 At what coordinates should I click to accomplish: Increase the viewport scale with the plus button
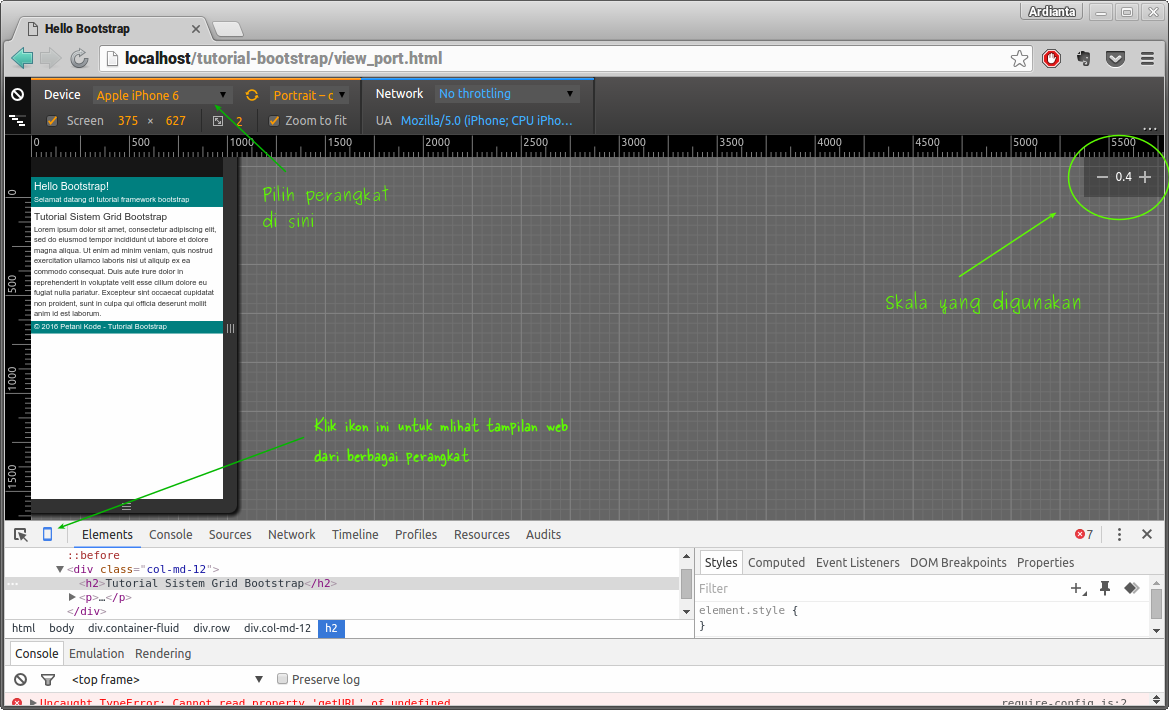(1145, 177)
